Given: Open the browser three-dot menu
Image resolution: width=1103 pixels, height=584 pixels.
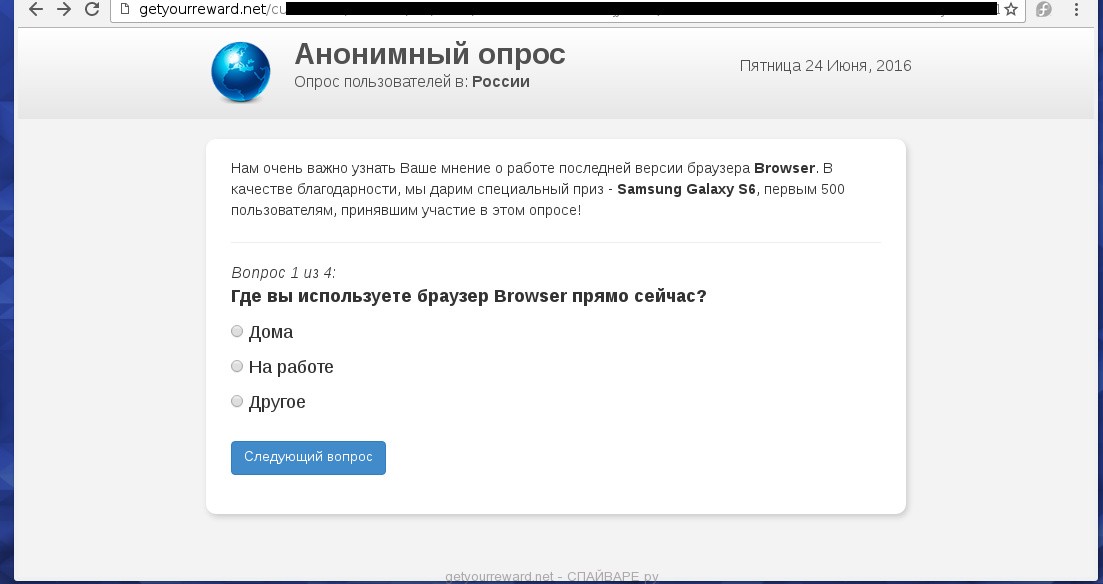Looking at the screenshot, I should [1076, 9].
